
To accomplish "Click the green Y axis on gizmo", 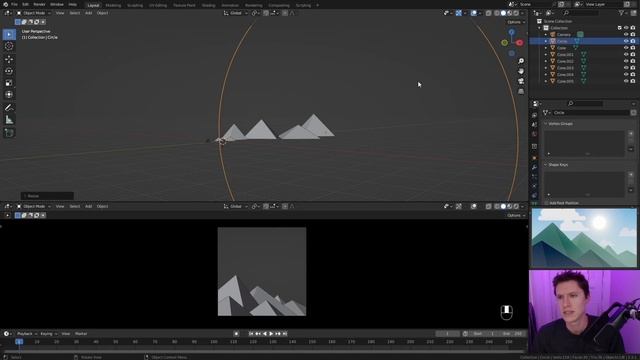I will pyautogui.click(x=504, y=42).
